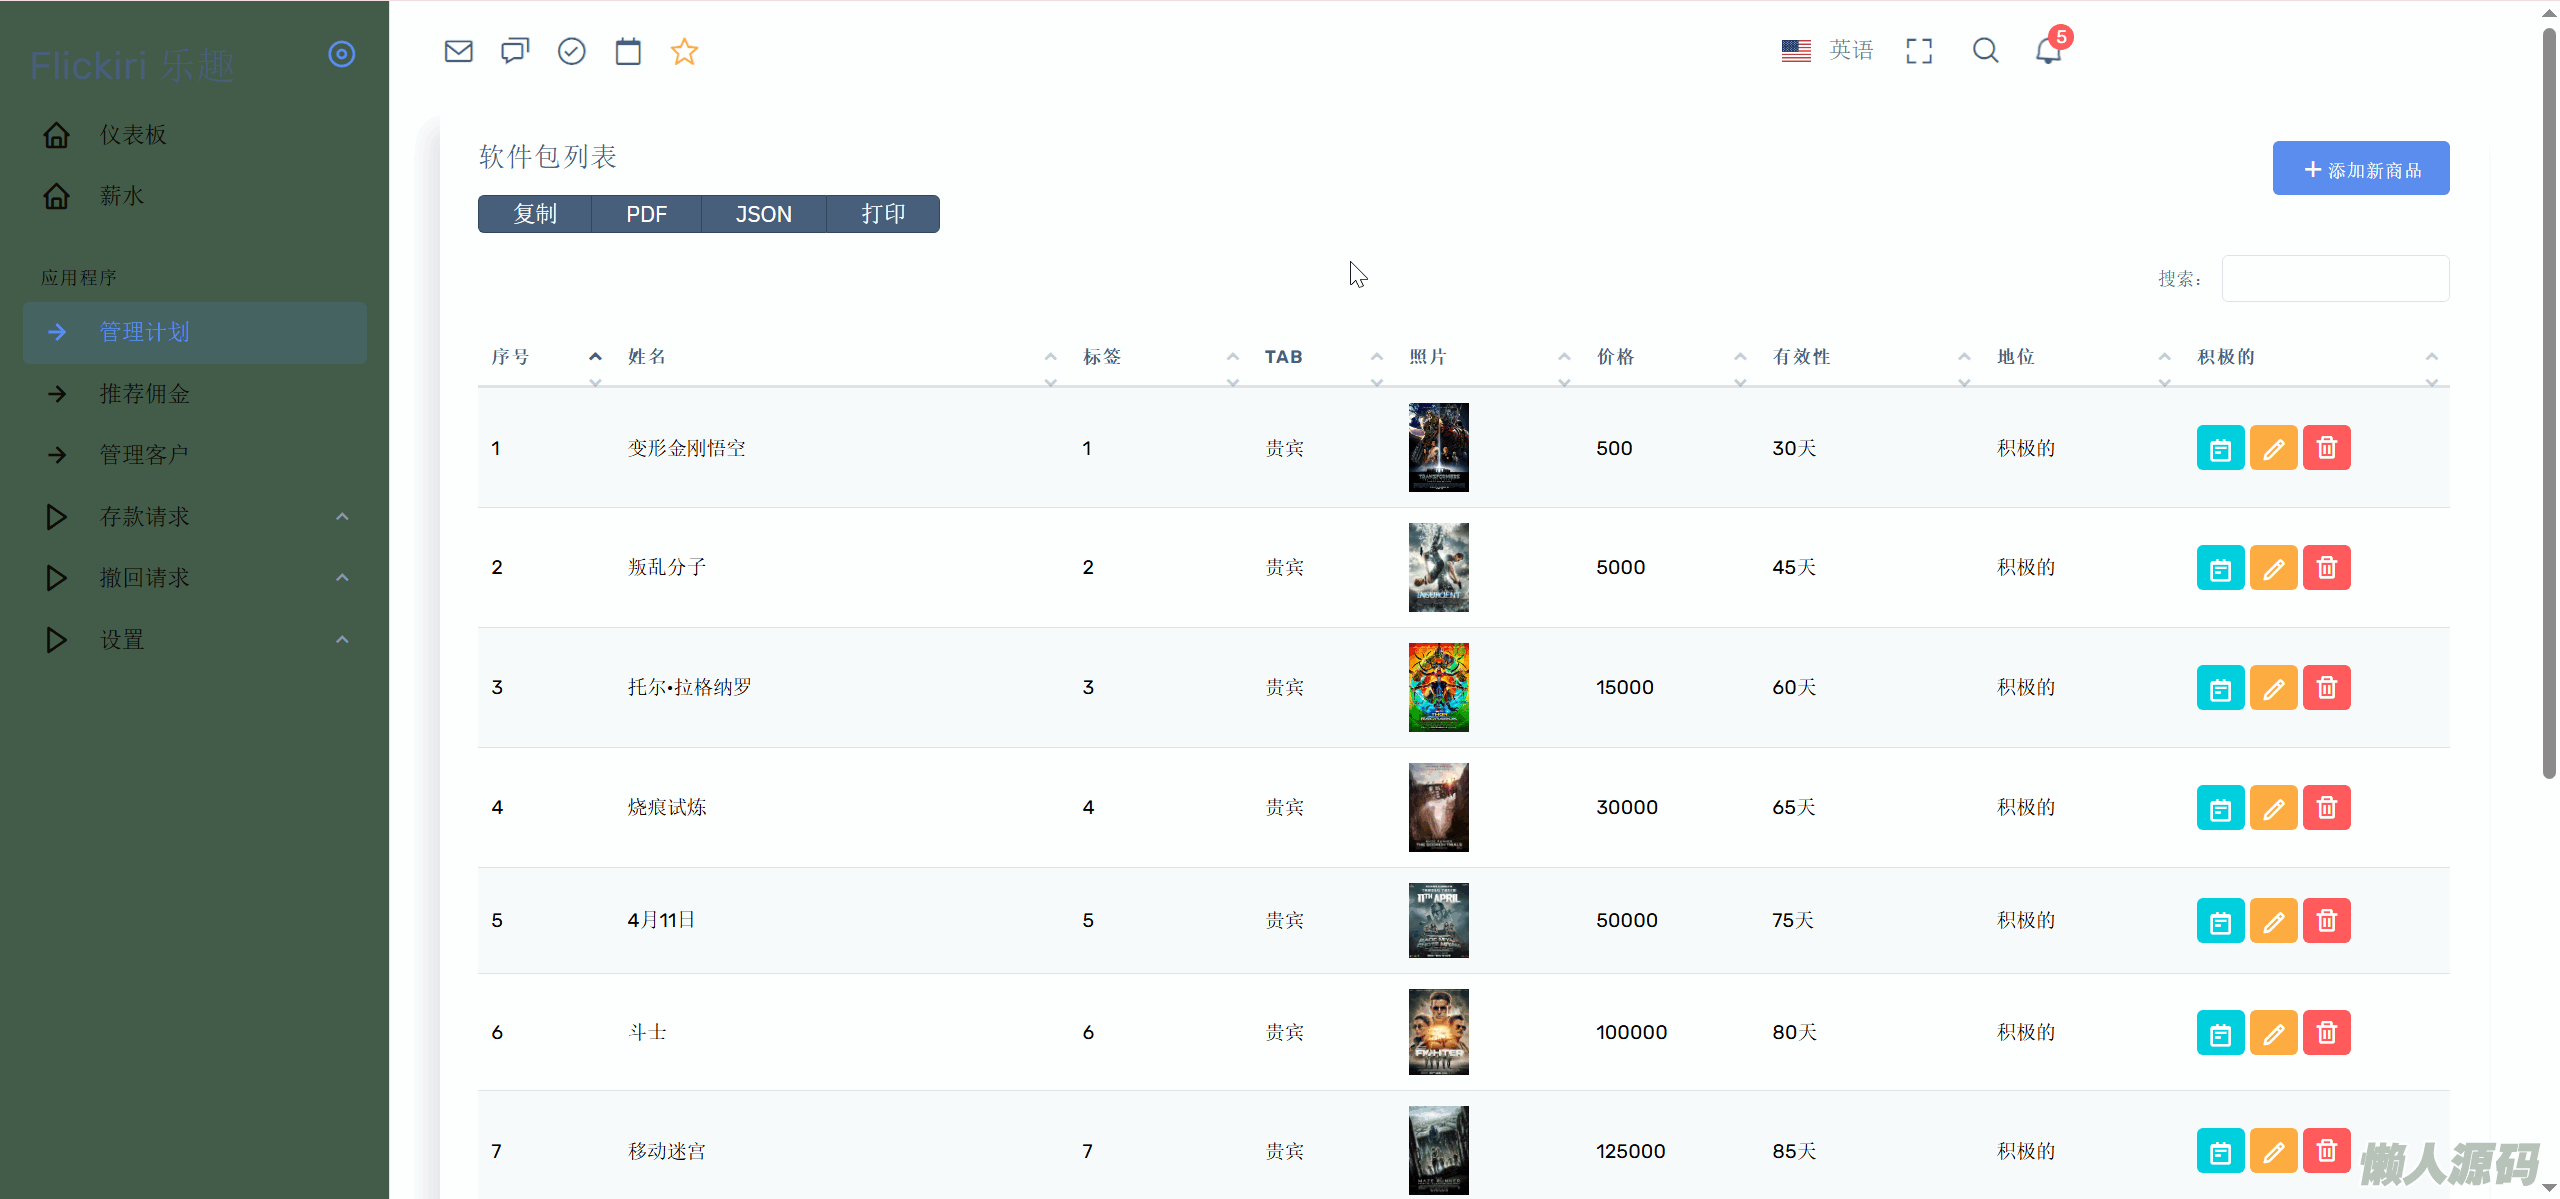Image resolution: width=2560 pixels, height=1199 pixels.
Task: Select 推荐佣金 in the sidebar
Action: tap(145, 394)
